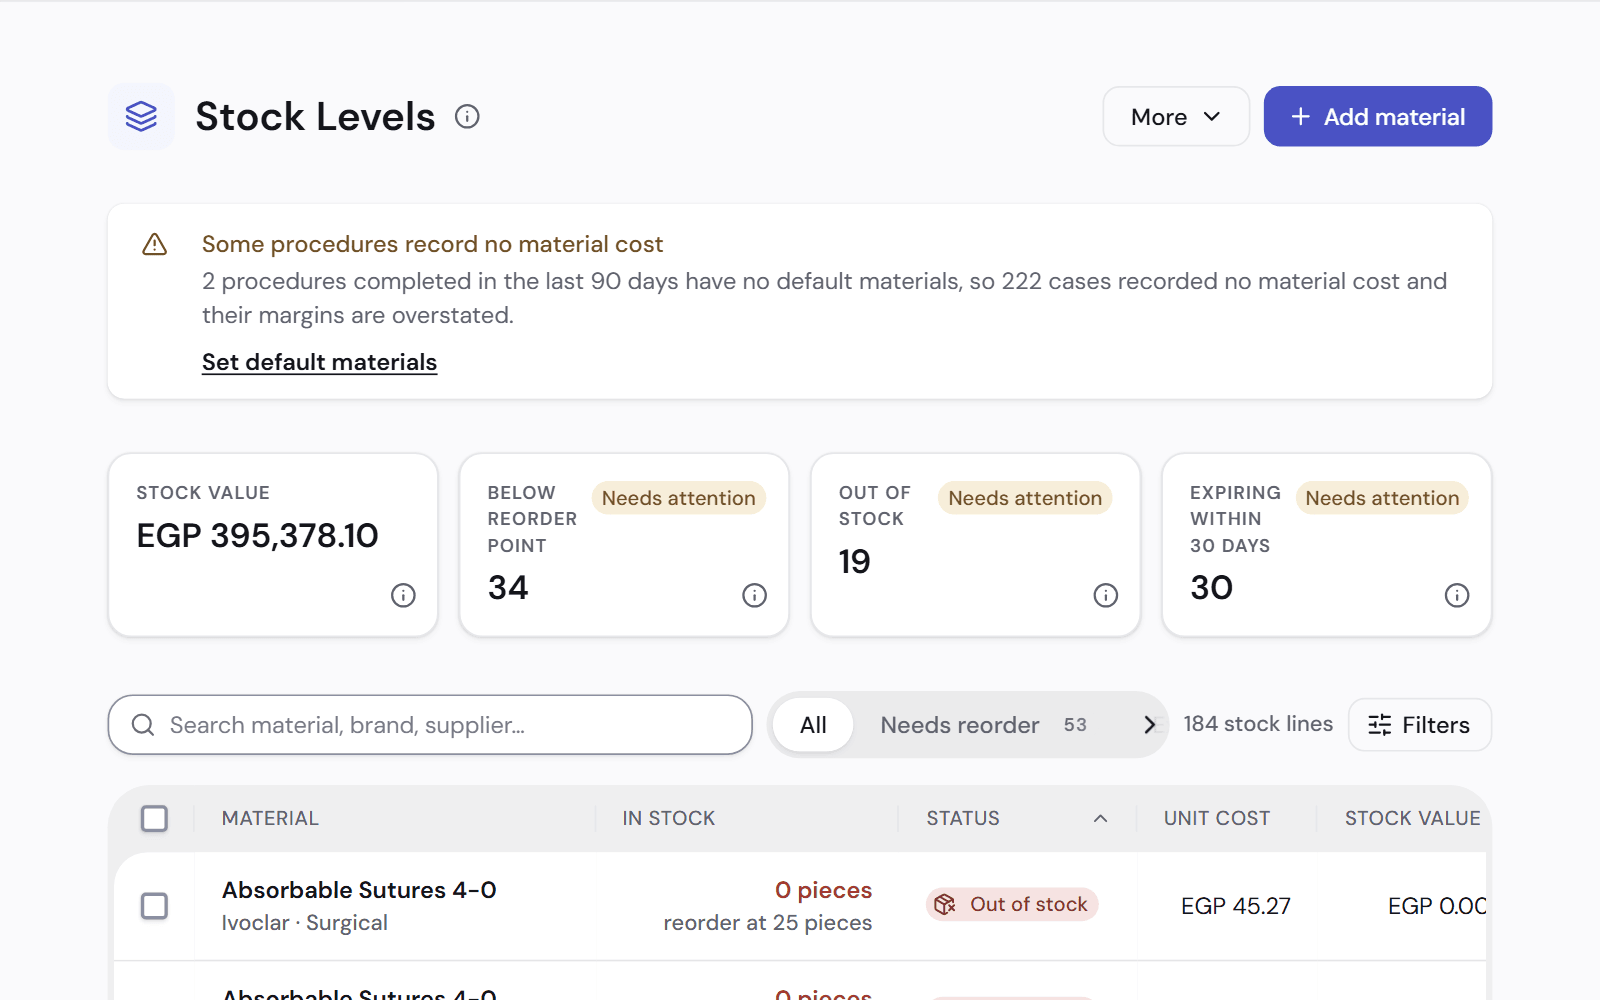The height and width of the screenshot is (1000, 1600).
Task: Click the 30 expiring count value
Action: click(x=1211, y=588)
